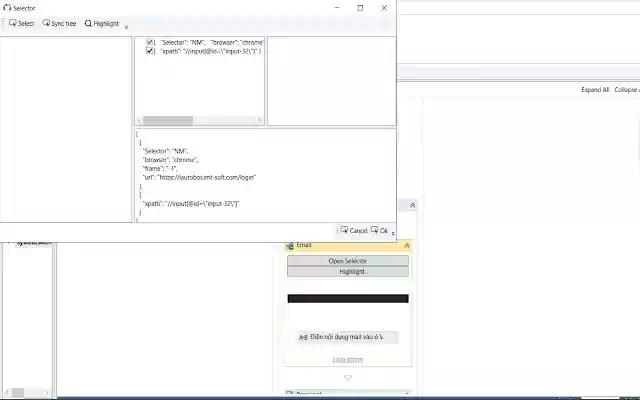The height and width of the screenshot is (400, 640).
Task: Click Sync tree in Selector toolbar
Action: tap(59, 23)
